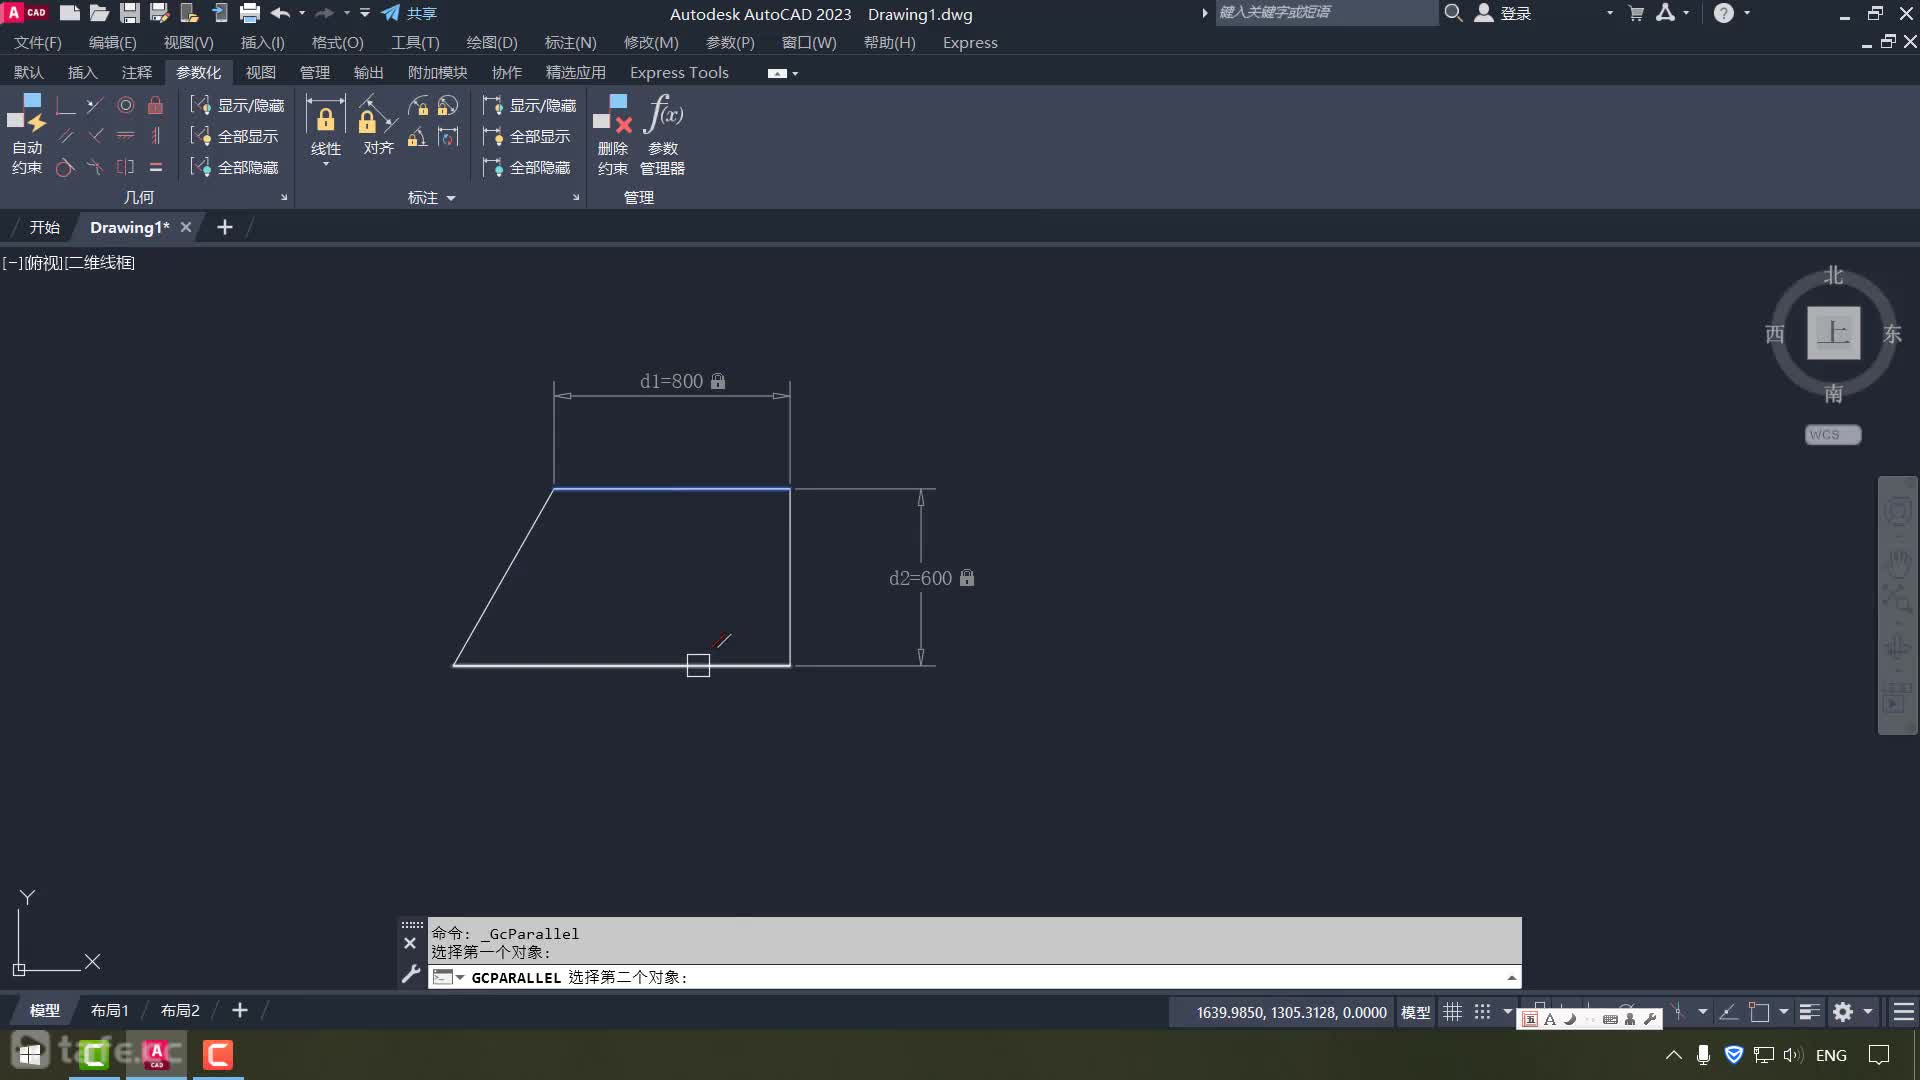Switch to the 布局1 layout tab

pos(109,1011)
